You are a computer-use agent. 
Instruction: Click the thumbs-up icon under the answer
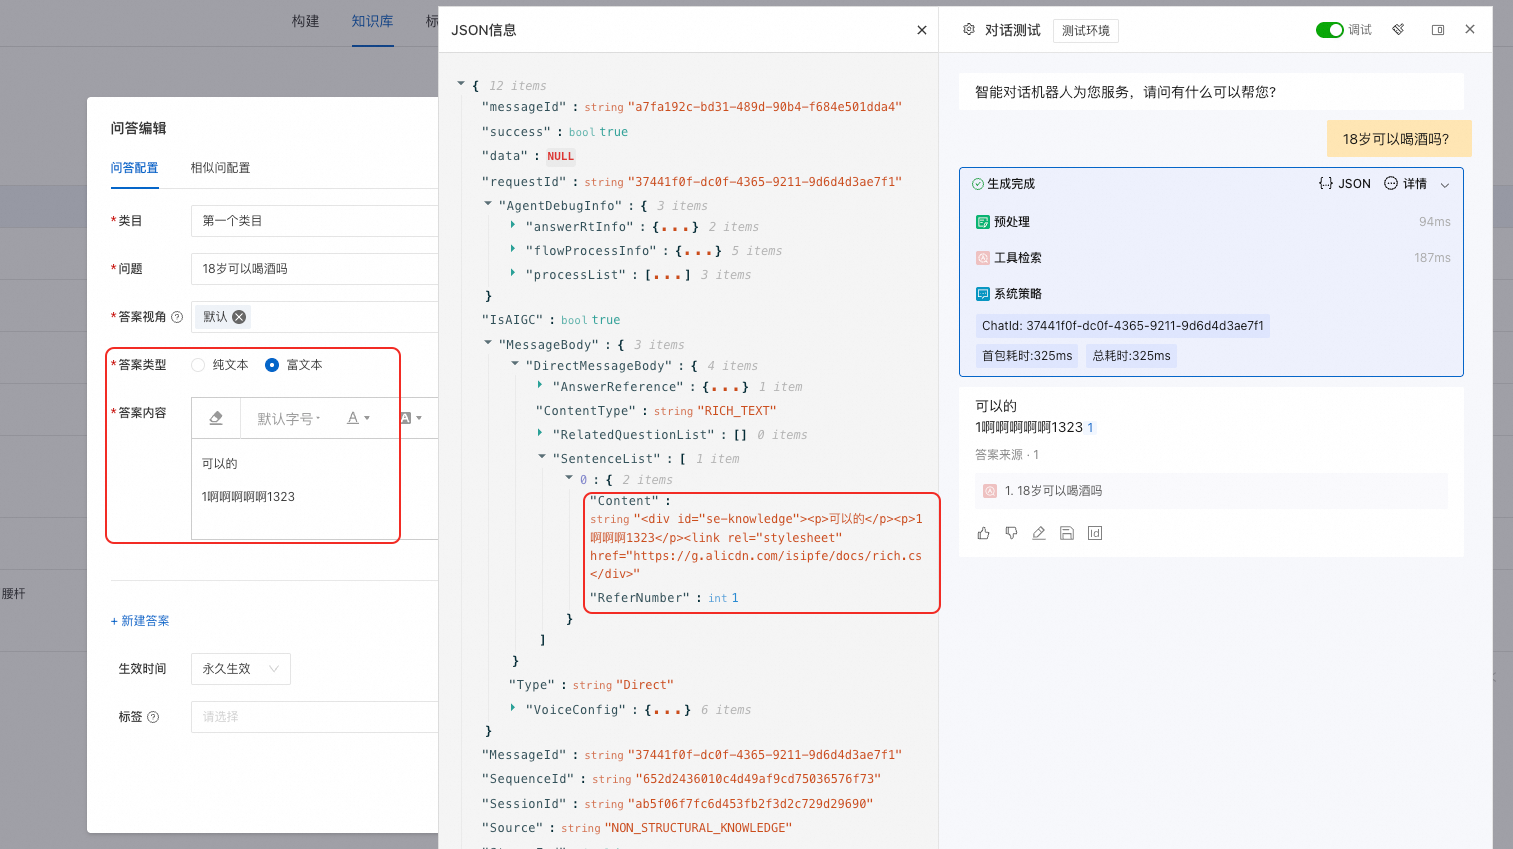tap(983, 533)
